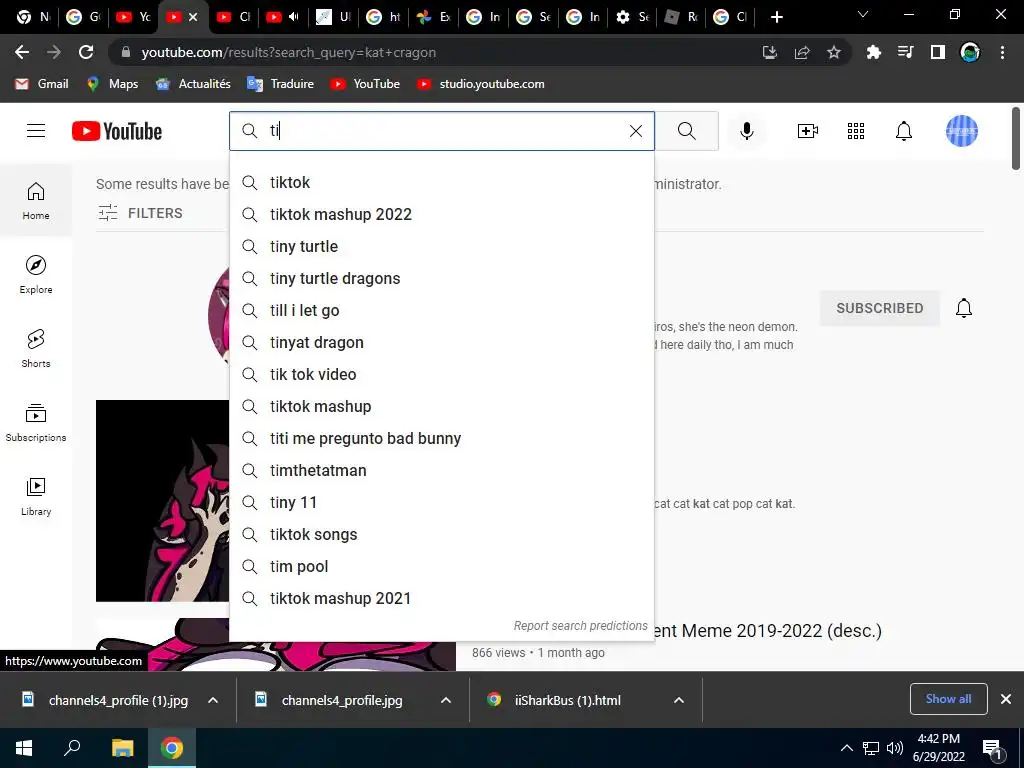Select suggestion "tiktok"
This screenshot has height=768, width=1024.
point(441,182)
